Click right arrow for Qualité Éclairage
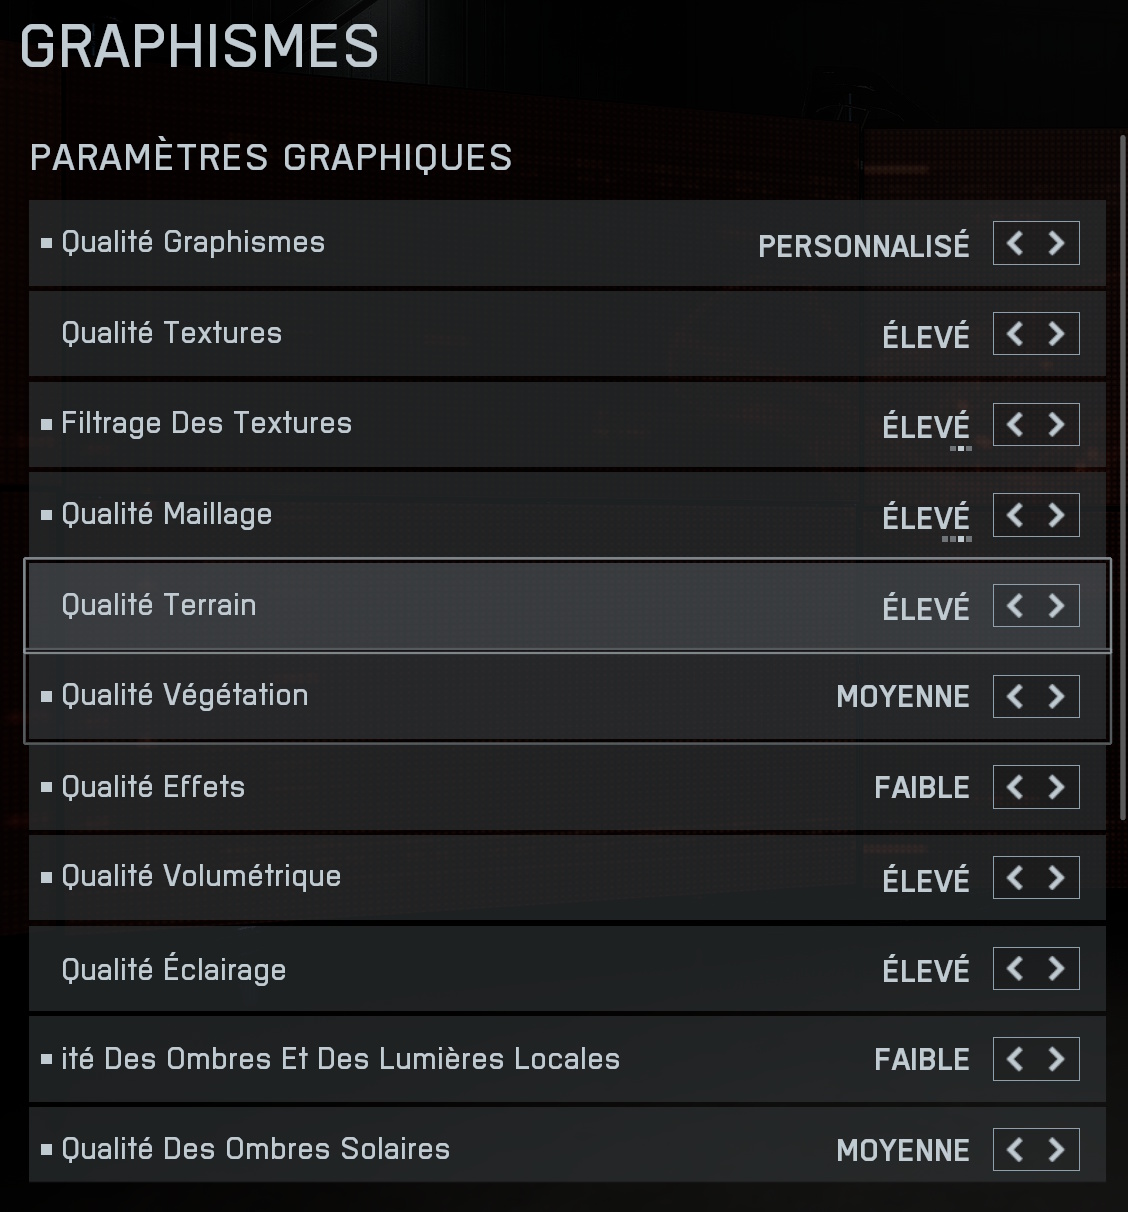Screen dimensions: 1128x1212 click(x=1057, y=969)
